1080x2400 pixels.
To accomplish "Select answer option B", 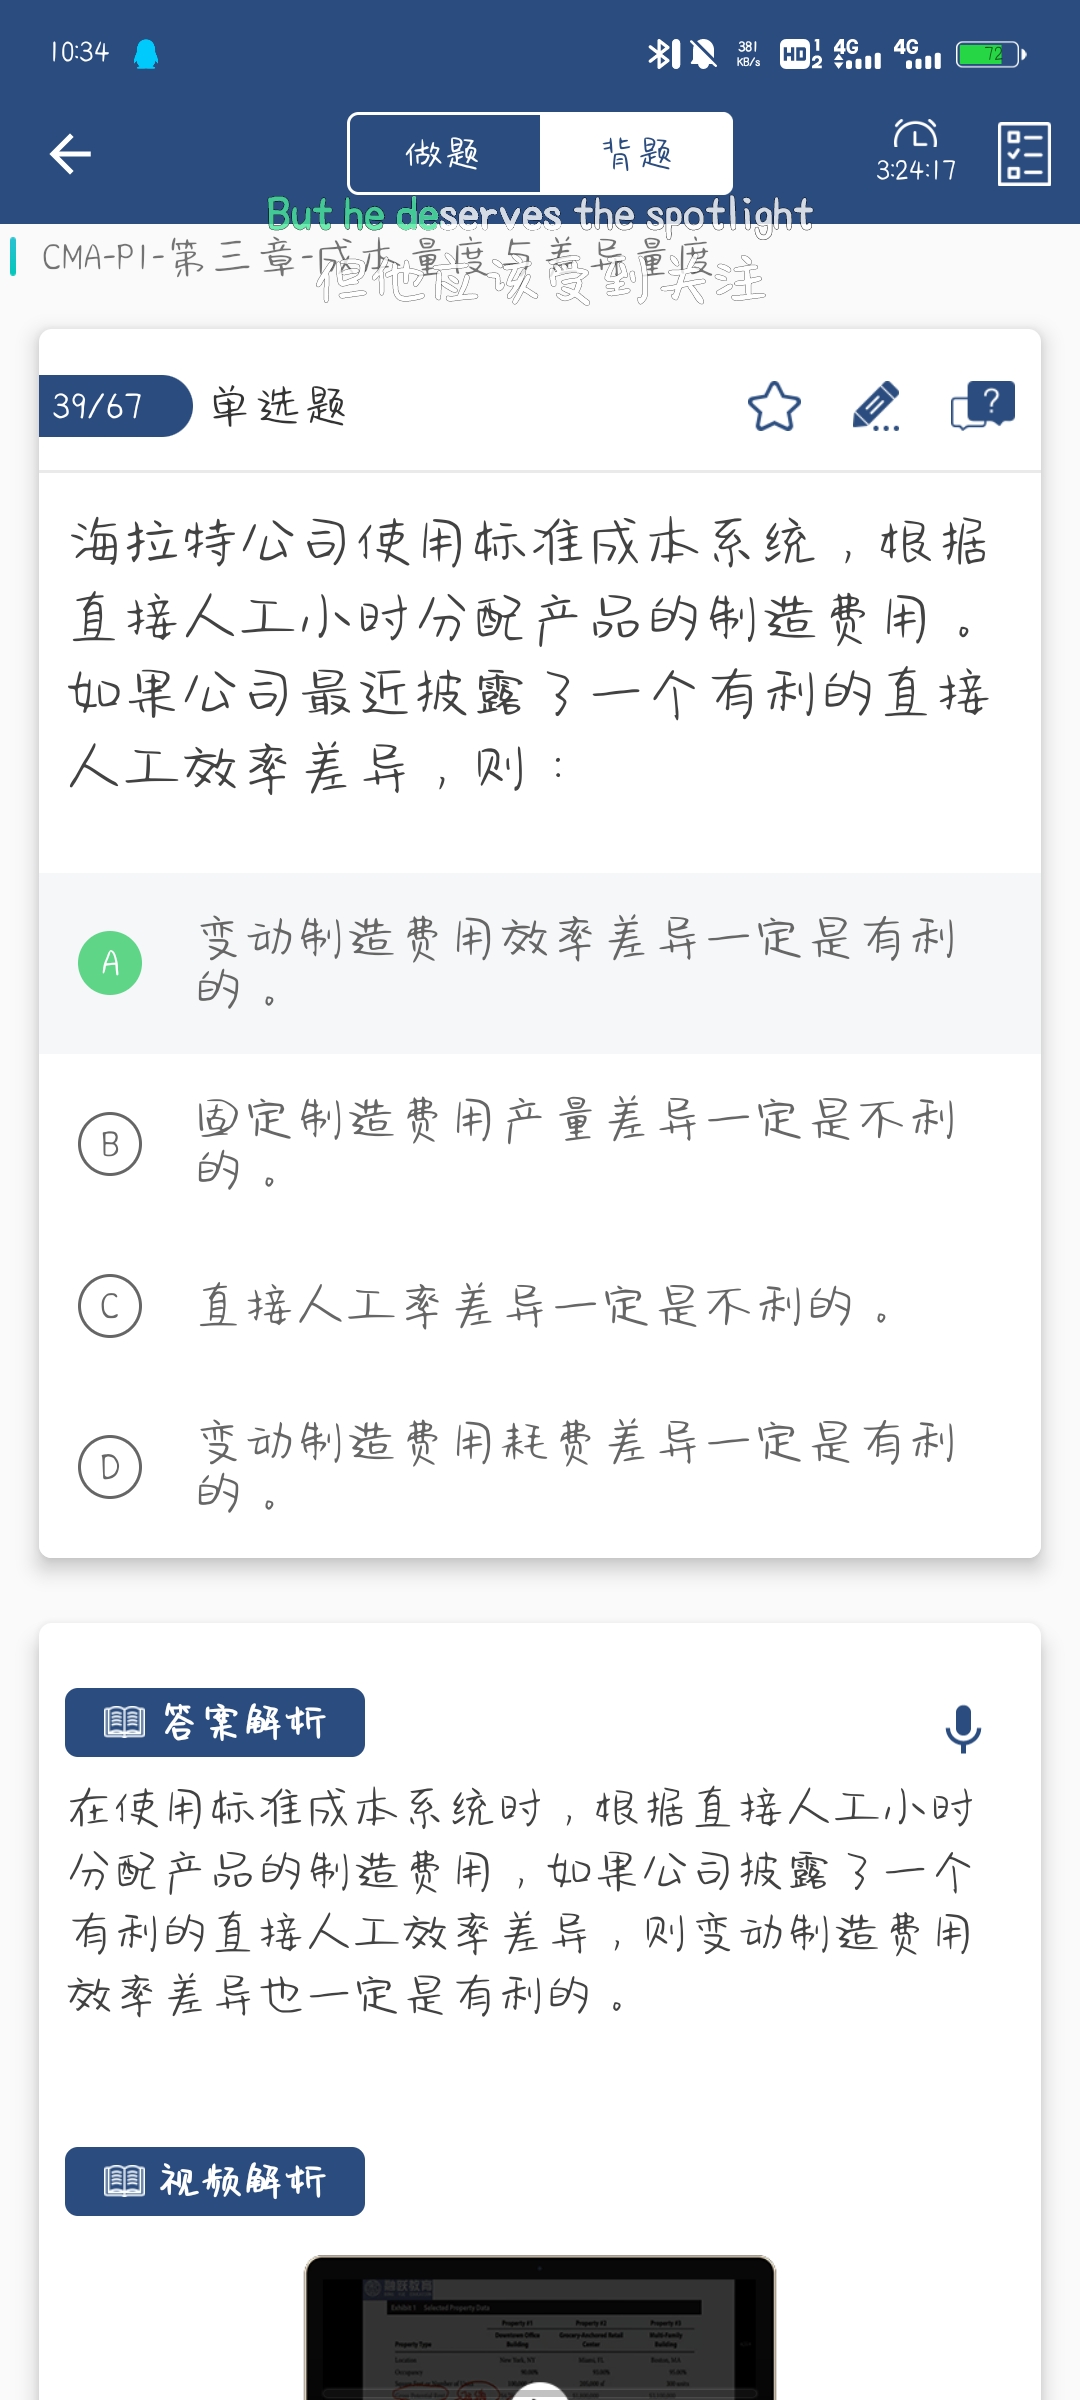I will [x=110, y=1144].
